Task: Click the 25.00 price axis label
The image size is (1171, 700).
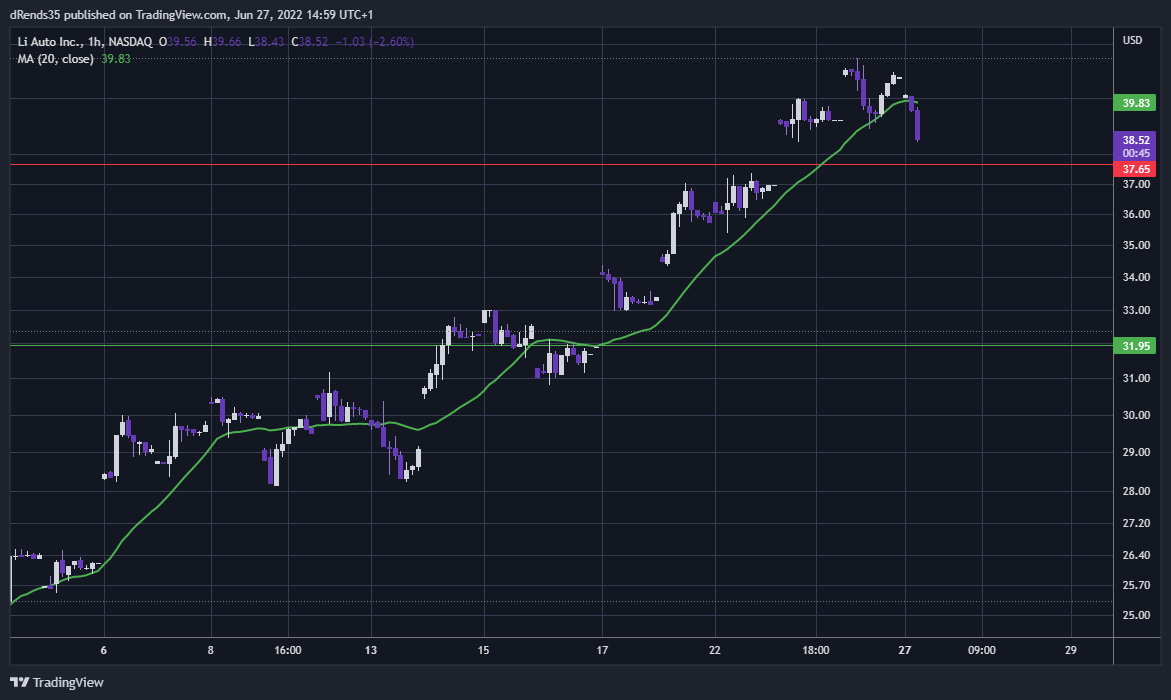Action: [1136, 615]
